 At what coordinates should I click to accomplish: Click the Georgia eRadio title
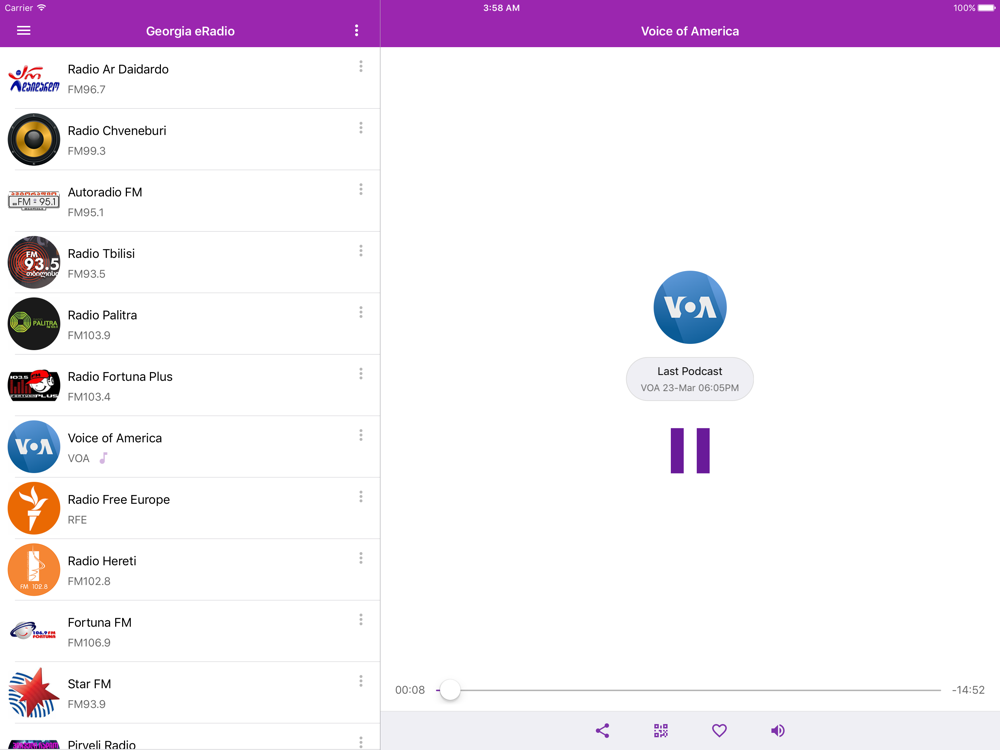pos(190,31)
